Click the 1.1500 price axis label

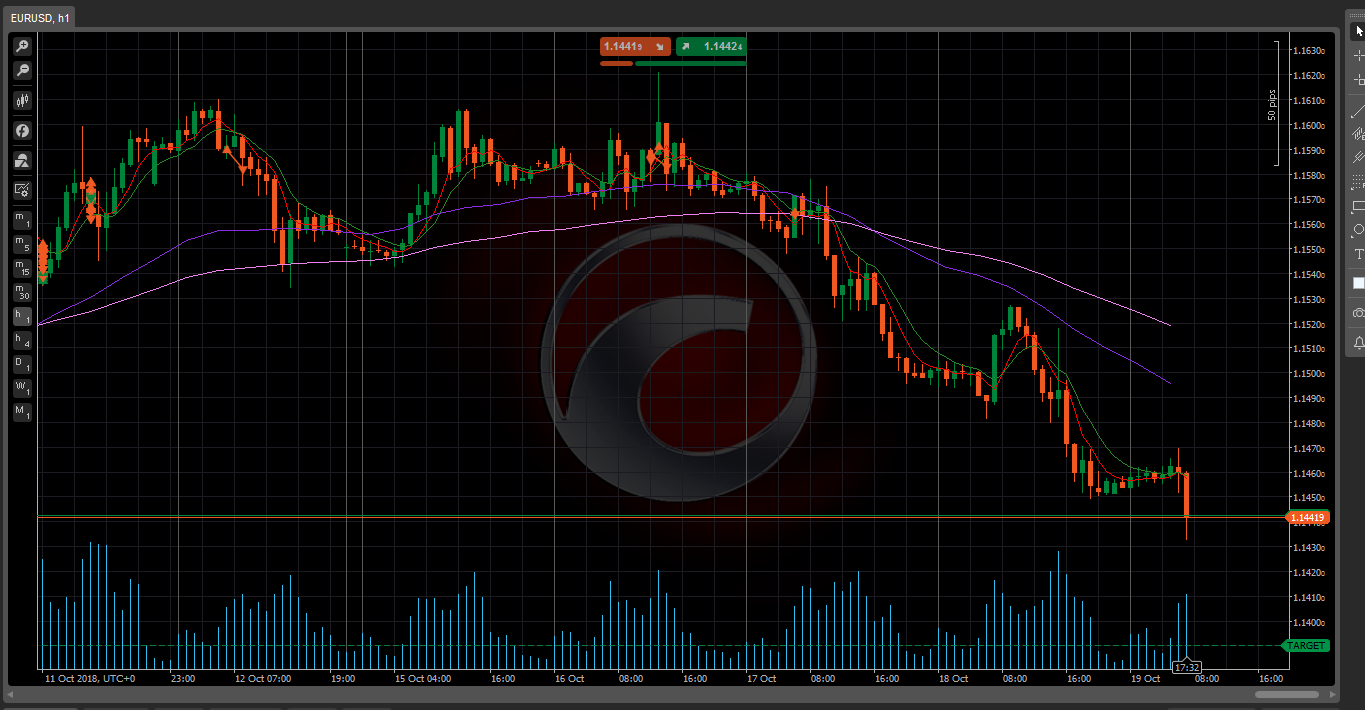1309,374
